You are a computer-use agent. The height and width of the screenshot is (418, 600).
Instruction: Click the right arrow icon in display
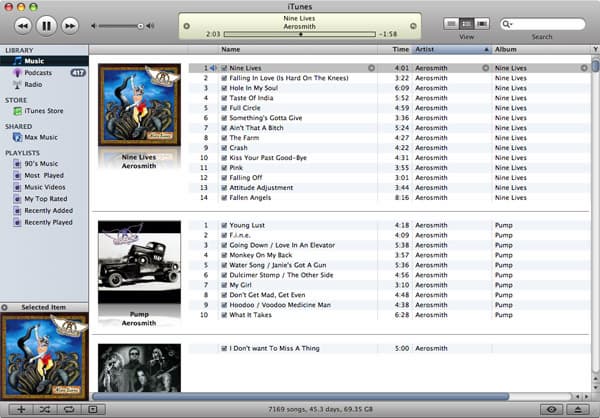tap(413, 26)
